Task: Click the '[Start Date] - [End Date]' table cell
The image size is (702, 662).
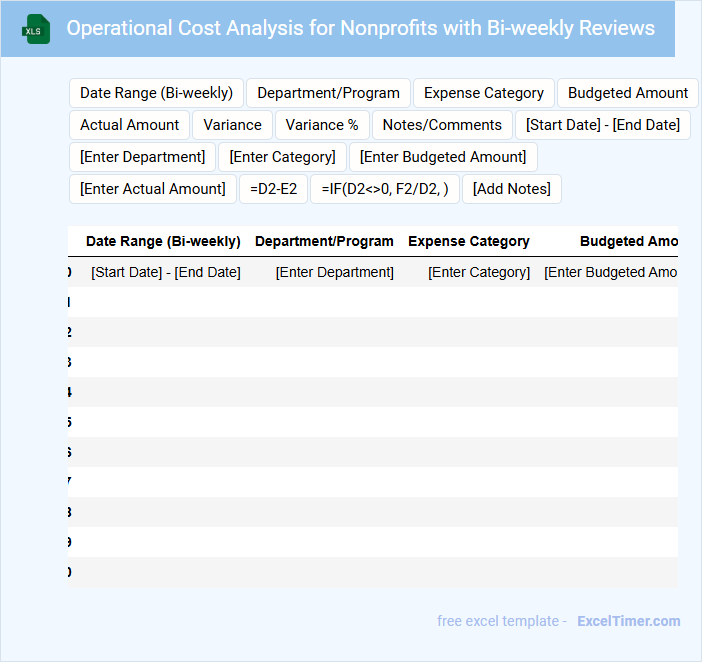Action: [x=166, y=272]
